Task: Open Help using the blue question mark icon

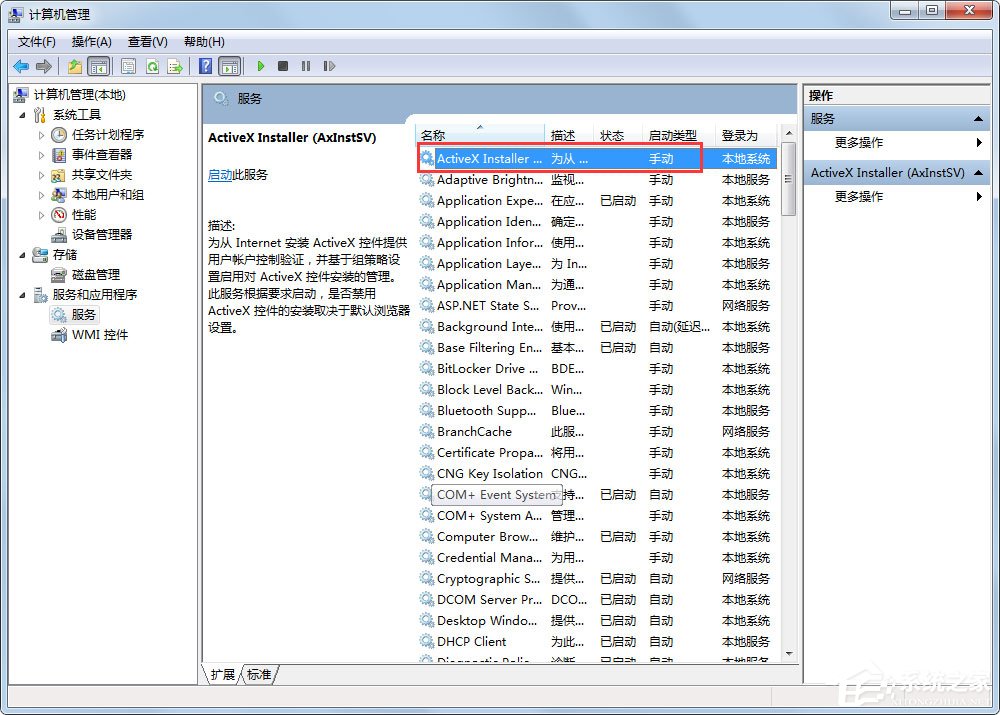Action: (x=206, y=66)
